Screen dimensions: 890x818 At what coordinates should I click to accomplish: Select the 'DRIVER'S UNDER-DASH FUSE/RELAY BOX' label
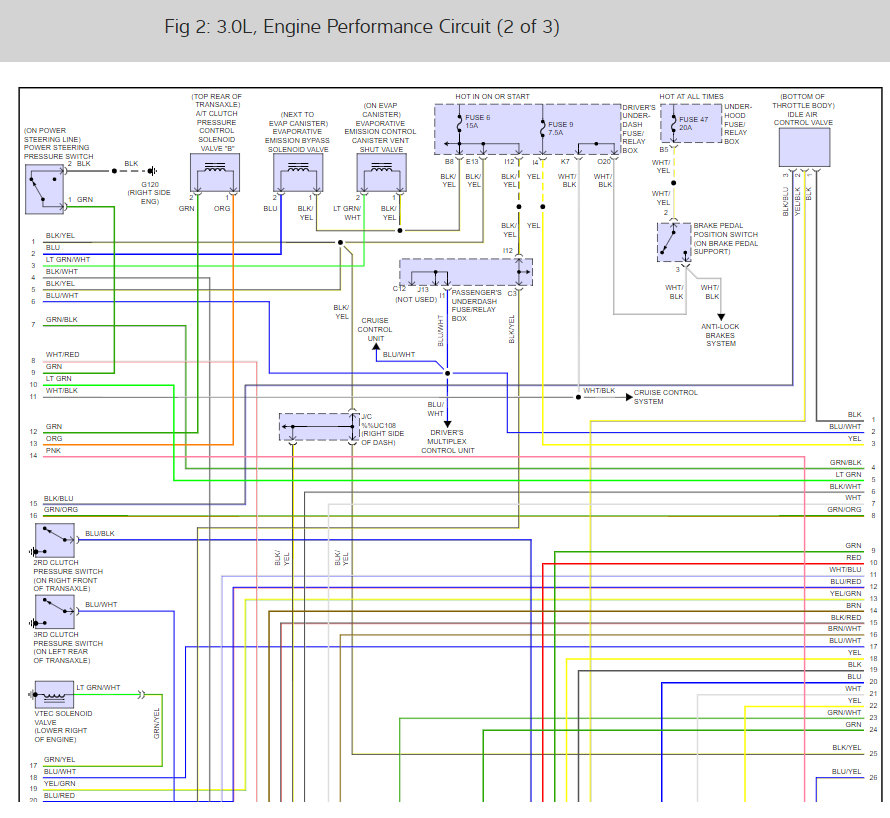pyautogui.click(x=639, y=129)
